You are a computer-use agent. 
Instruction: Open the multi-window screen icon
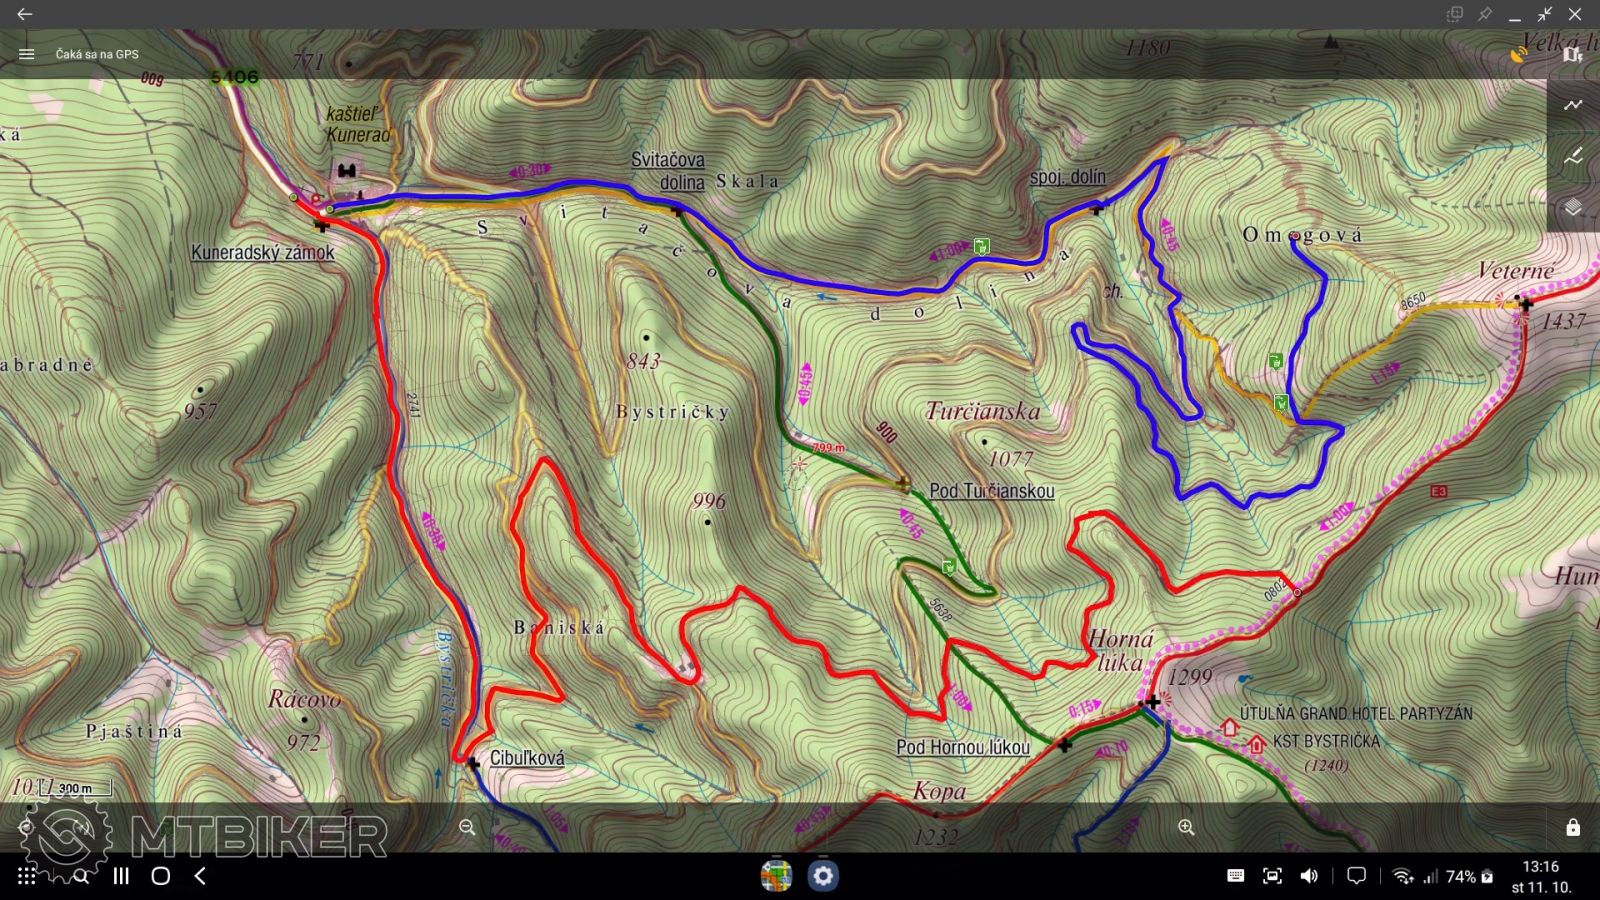(x=1455, y=14)
